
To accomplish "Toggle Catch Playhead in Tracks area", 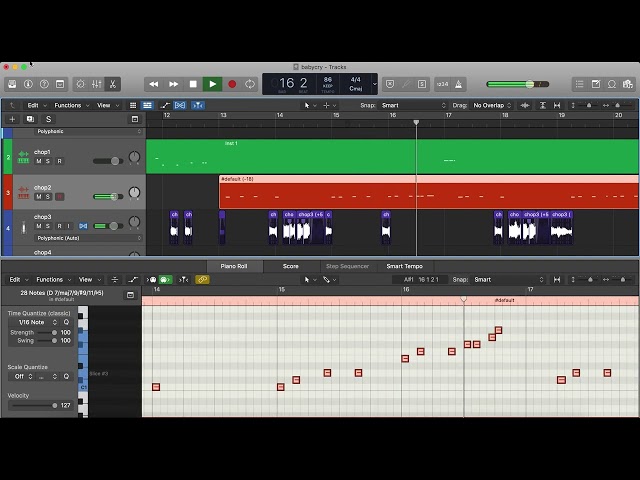I will coord(198,105).
